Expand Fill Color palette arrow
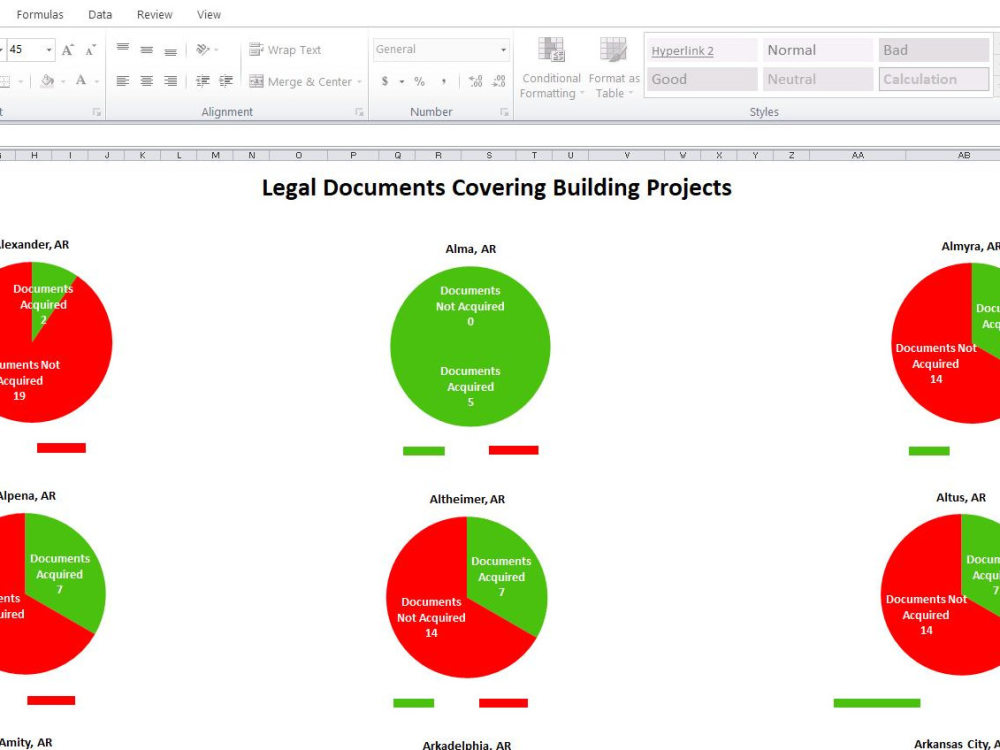Viewport: 1000px width, 750px height. (x=62, y=82)
